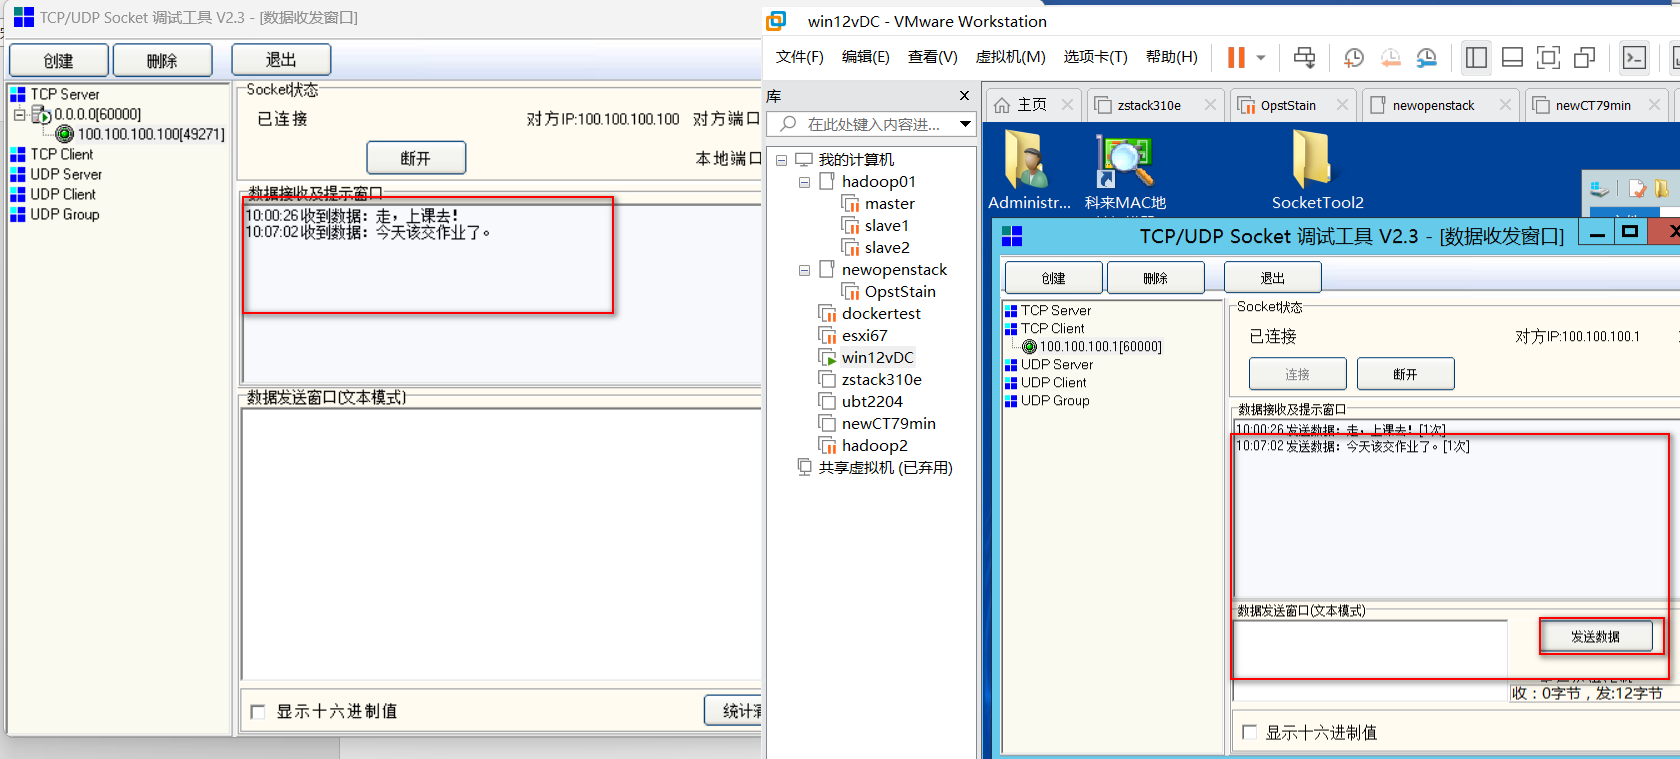Toggle the library sidebar view icon
The image size is (1680, 759).
point(1476,57)
